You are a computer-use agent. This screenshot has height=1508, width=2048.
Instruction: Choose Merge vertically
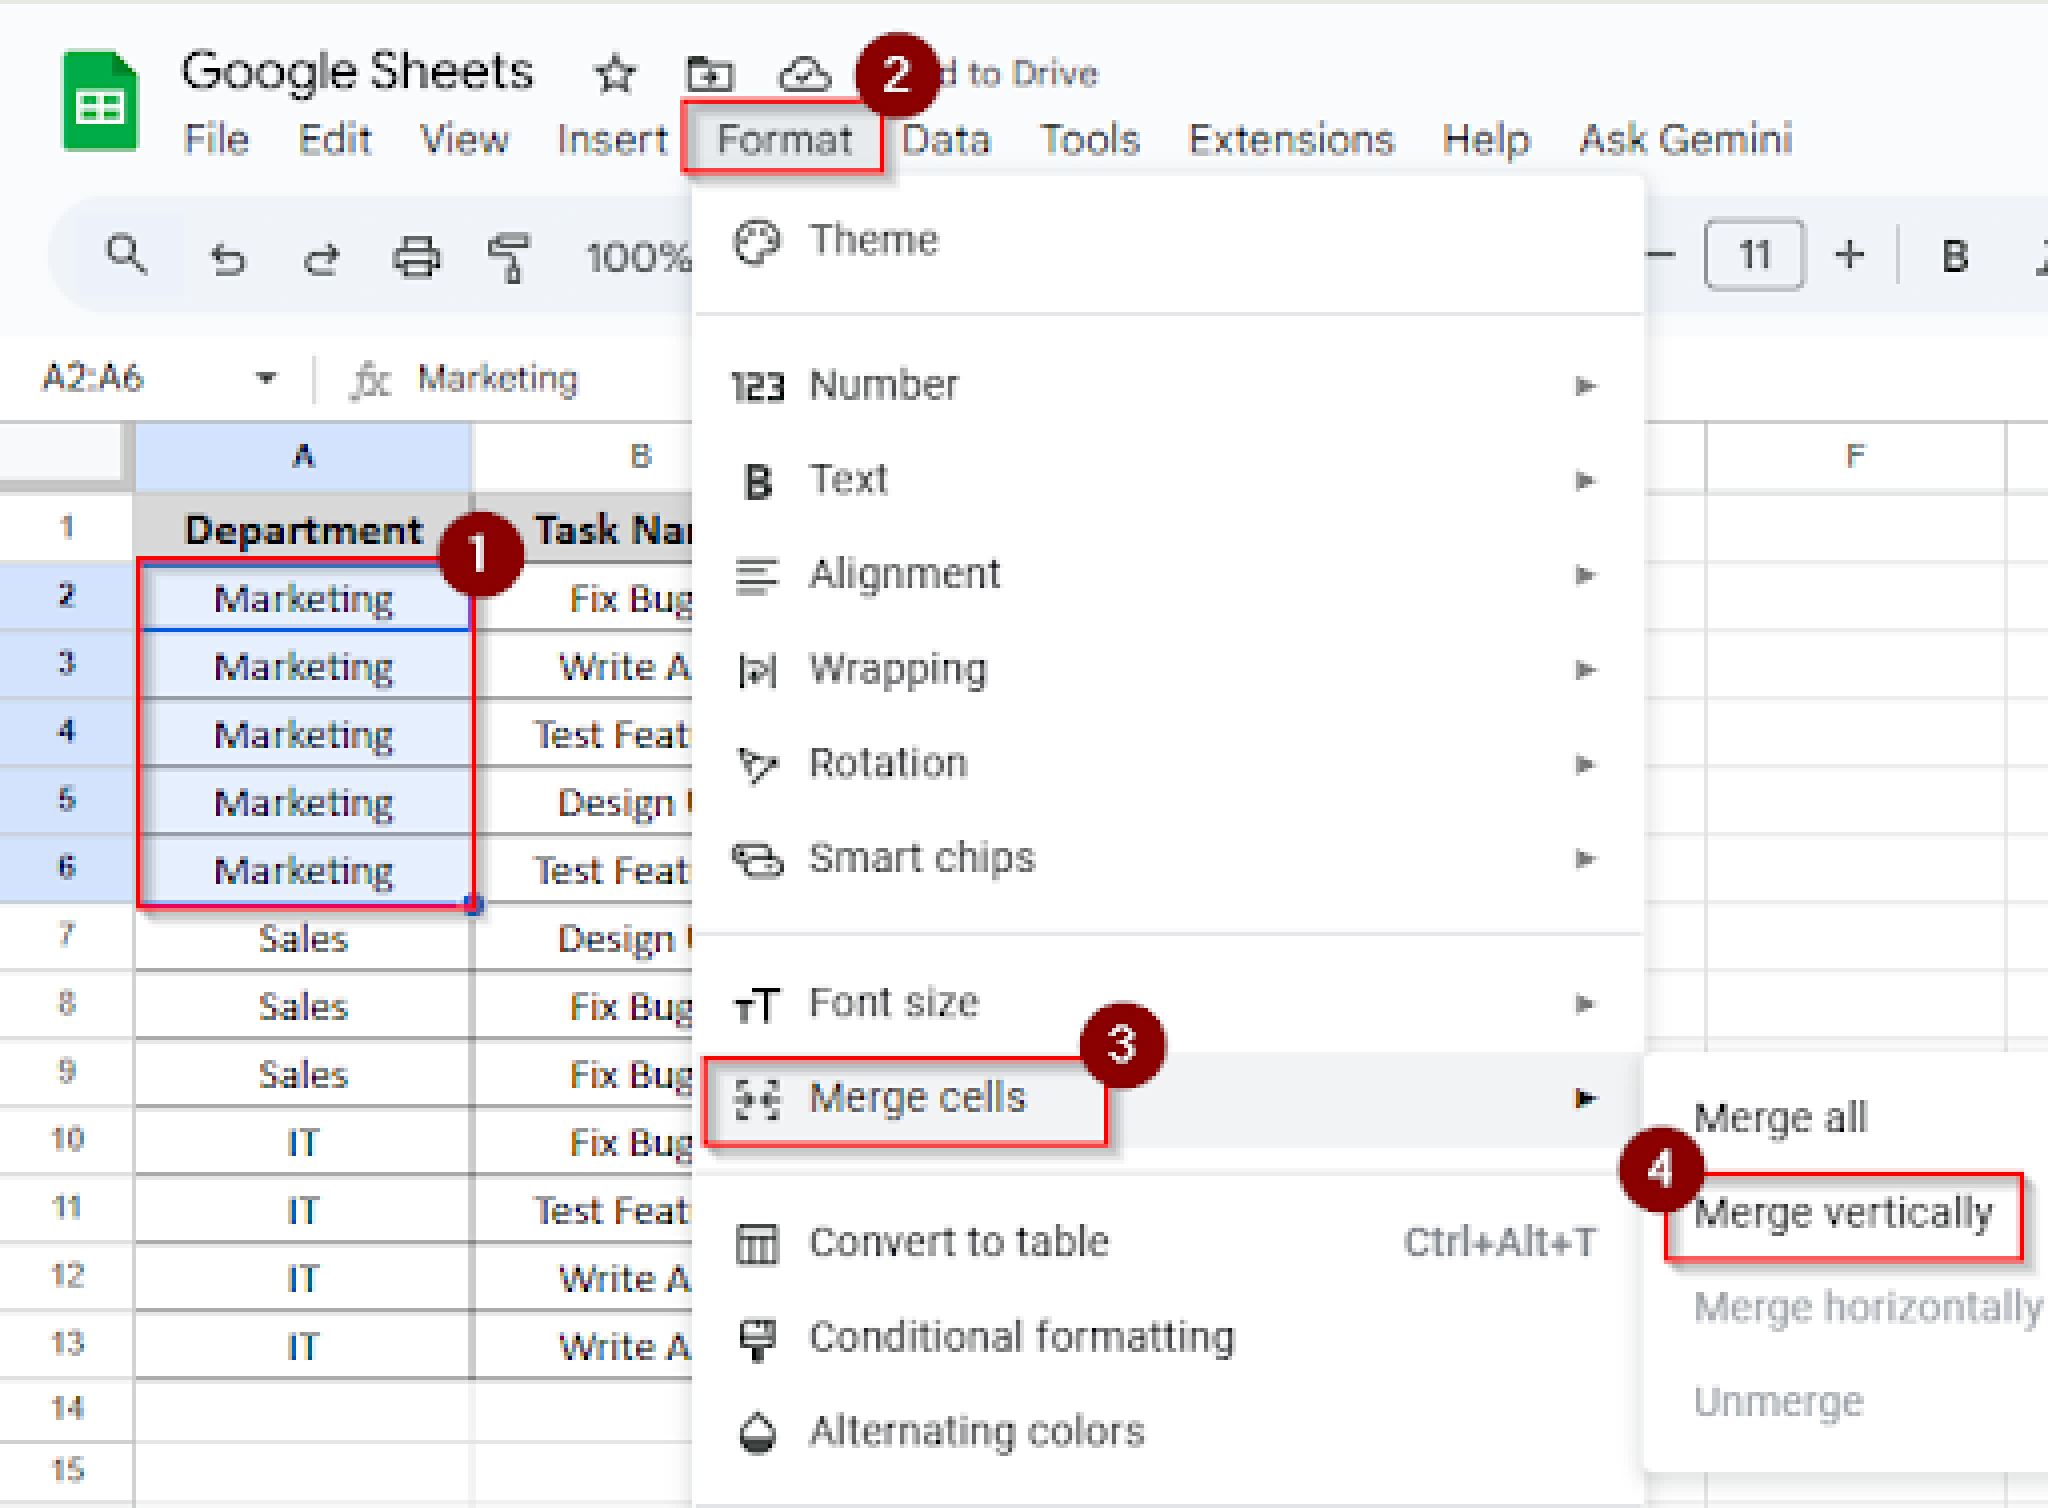tap(1843, 1212)
